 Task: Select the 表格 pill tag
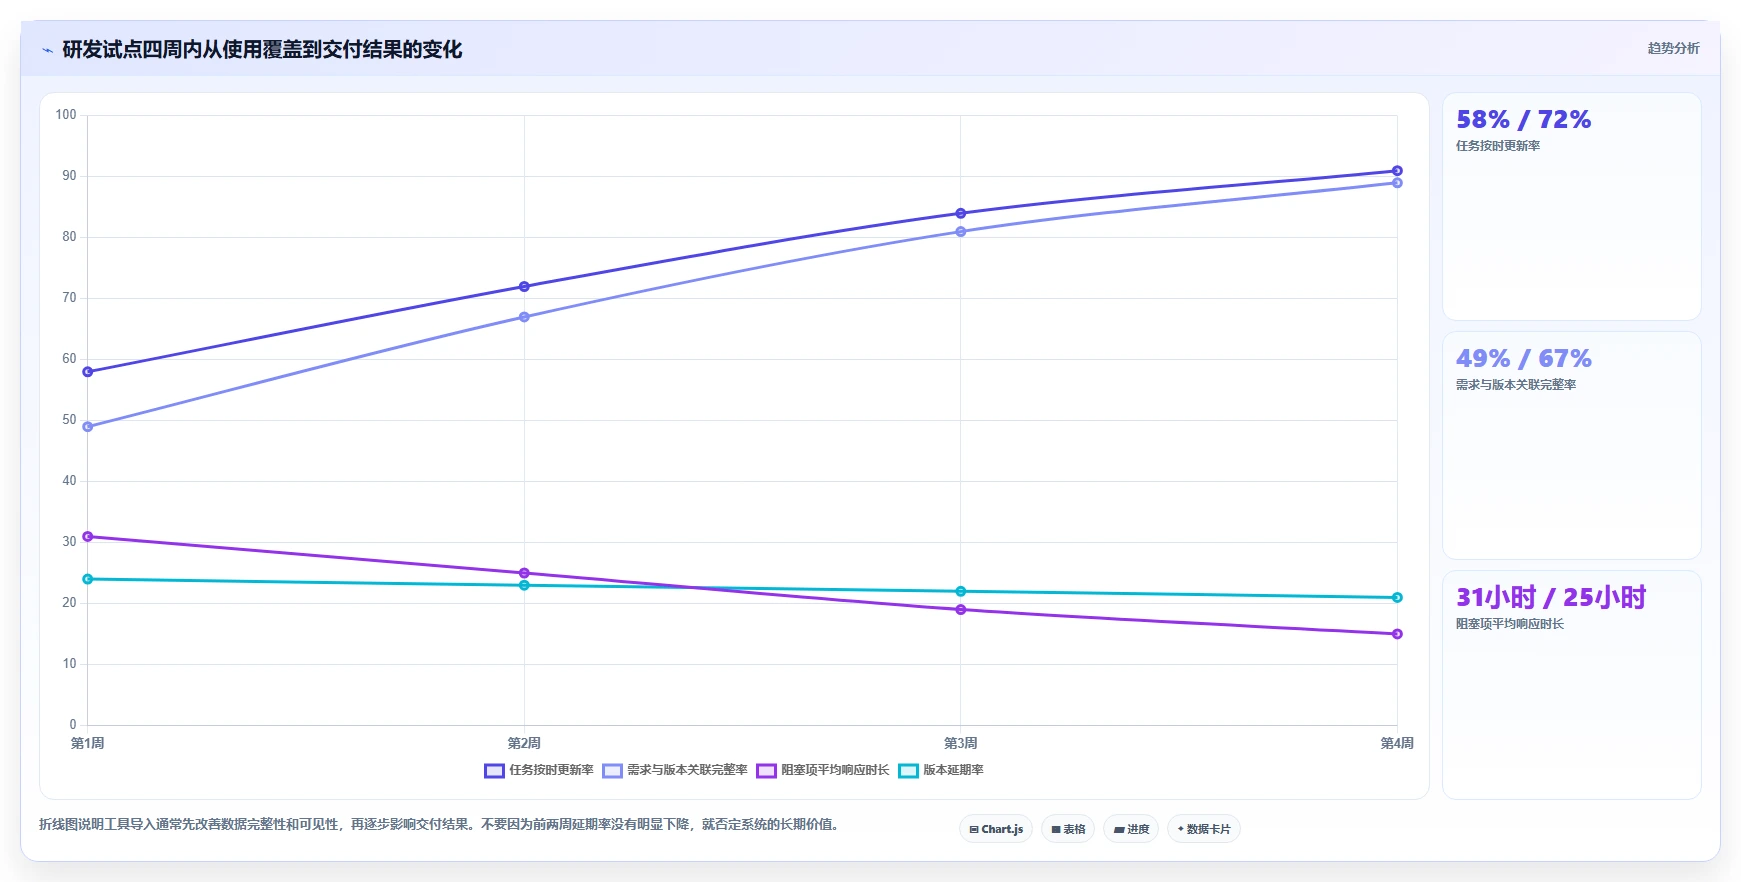point(1068,829)
